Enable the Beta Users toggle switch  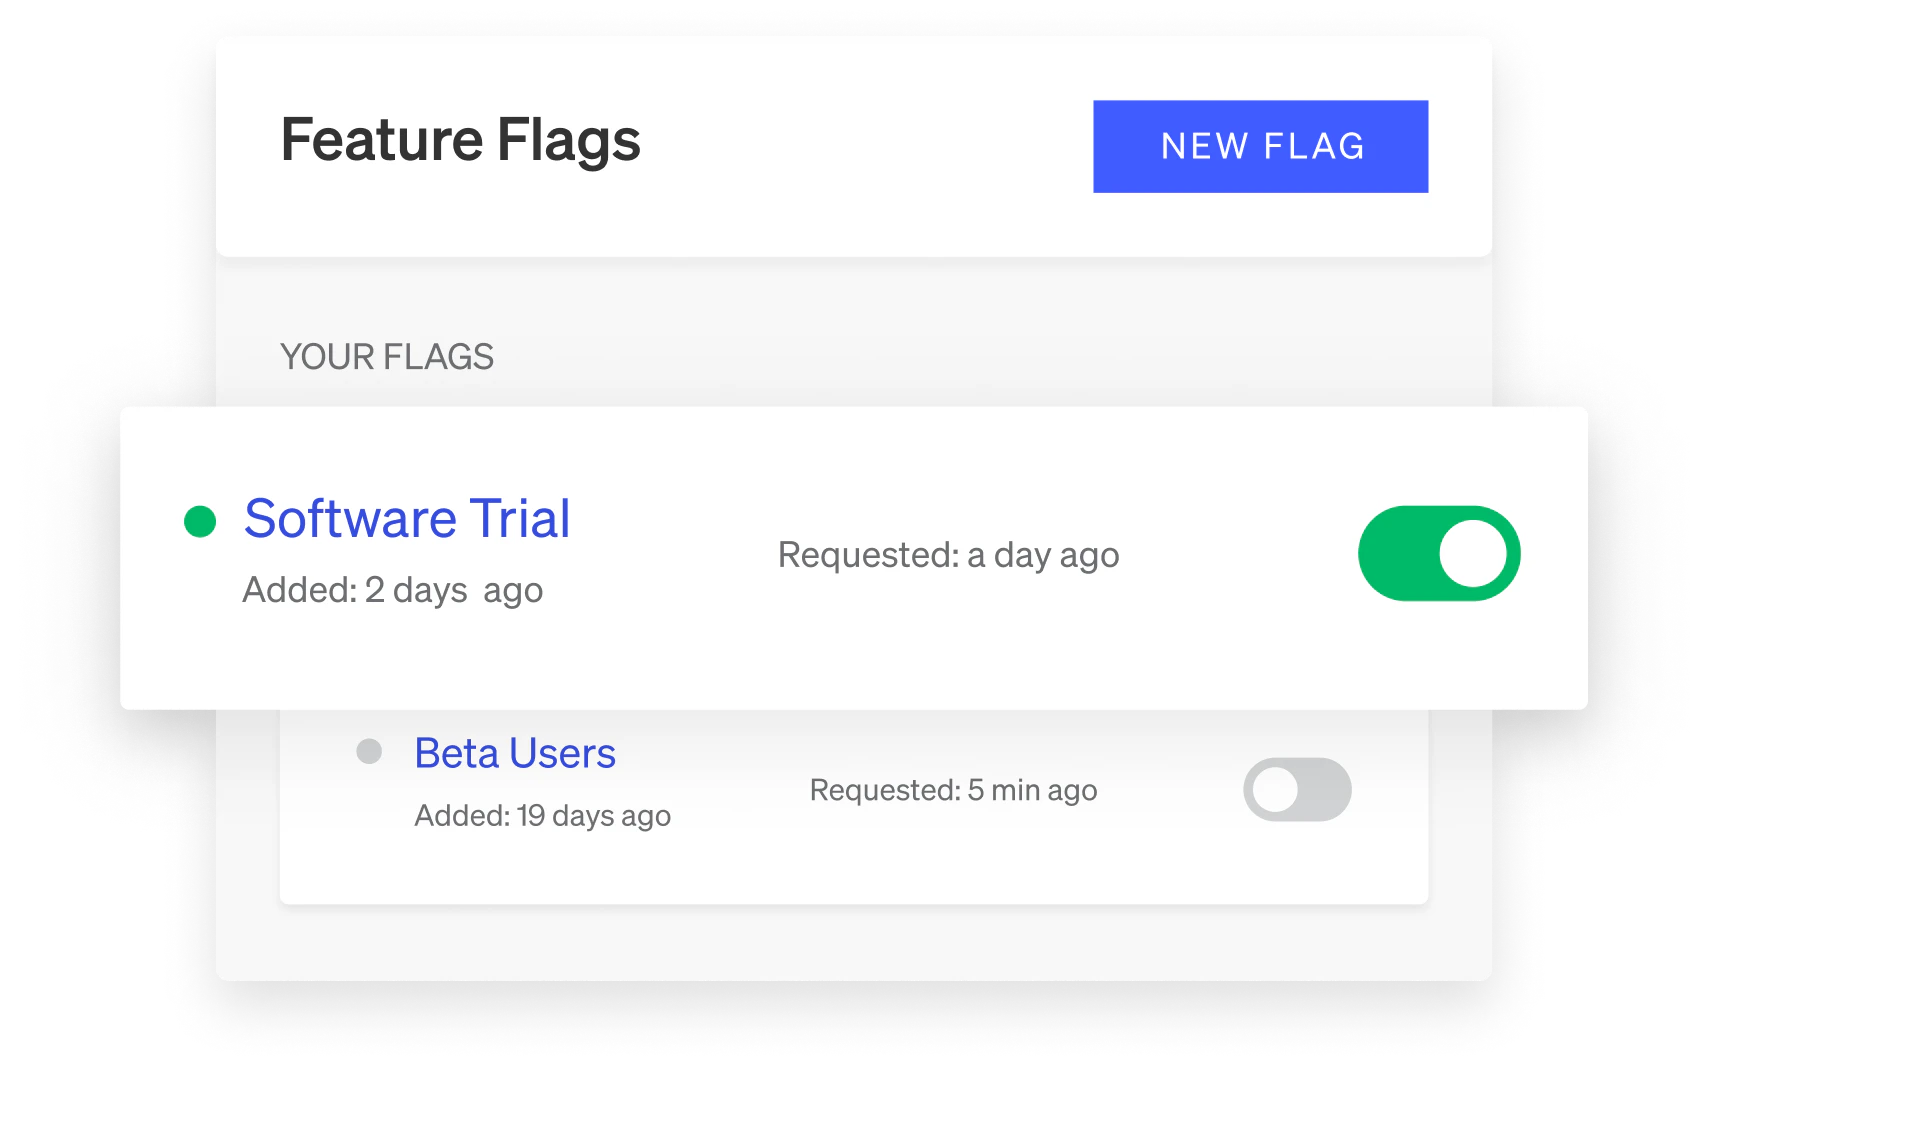[1297, 789]
